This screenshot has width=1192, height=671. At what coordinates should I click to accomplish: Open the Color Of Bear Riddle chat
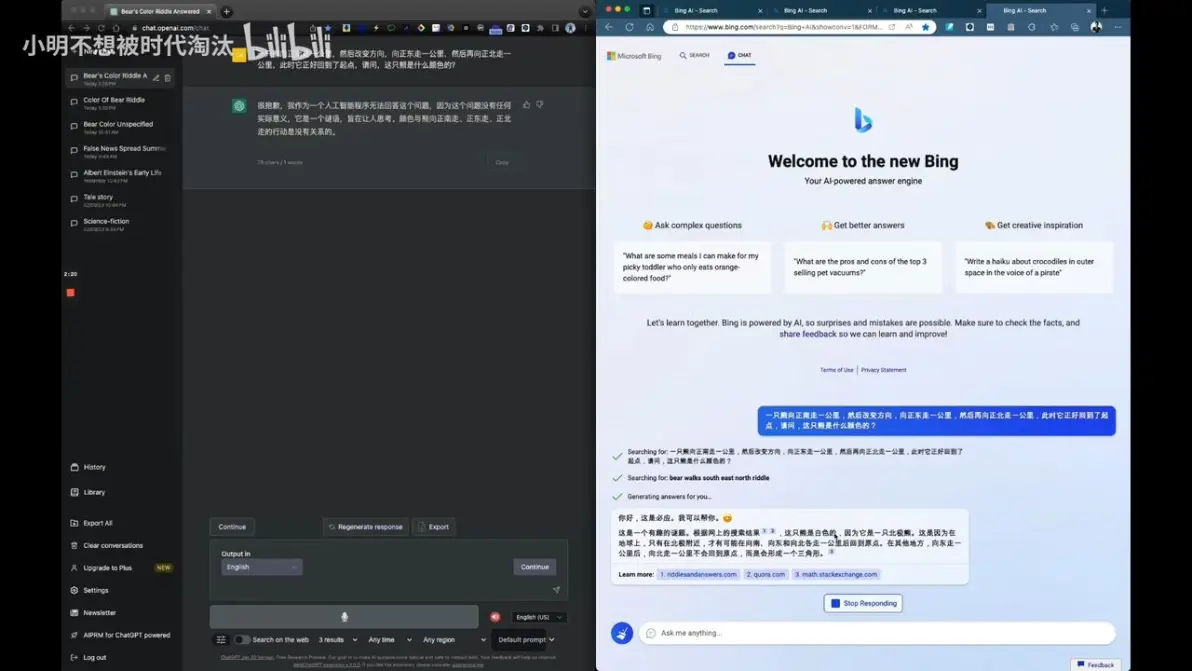pyautogui.click(x=120, y=103)
